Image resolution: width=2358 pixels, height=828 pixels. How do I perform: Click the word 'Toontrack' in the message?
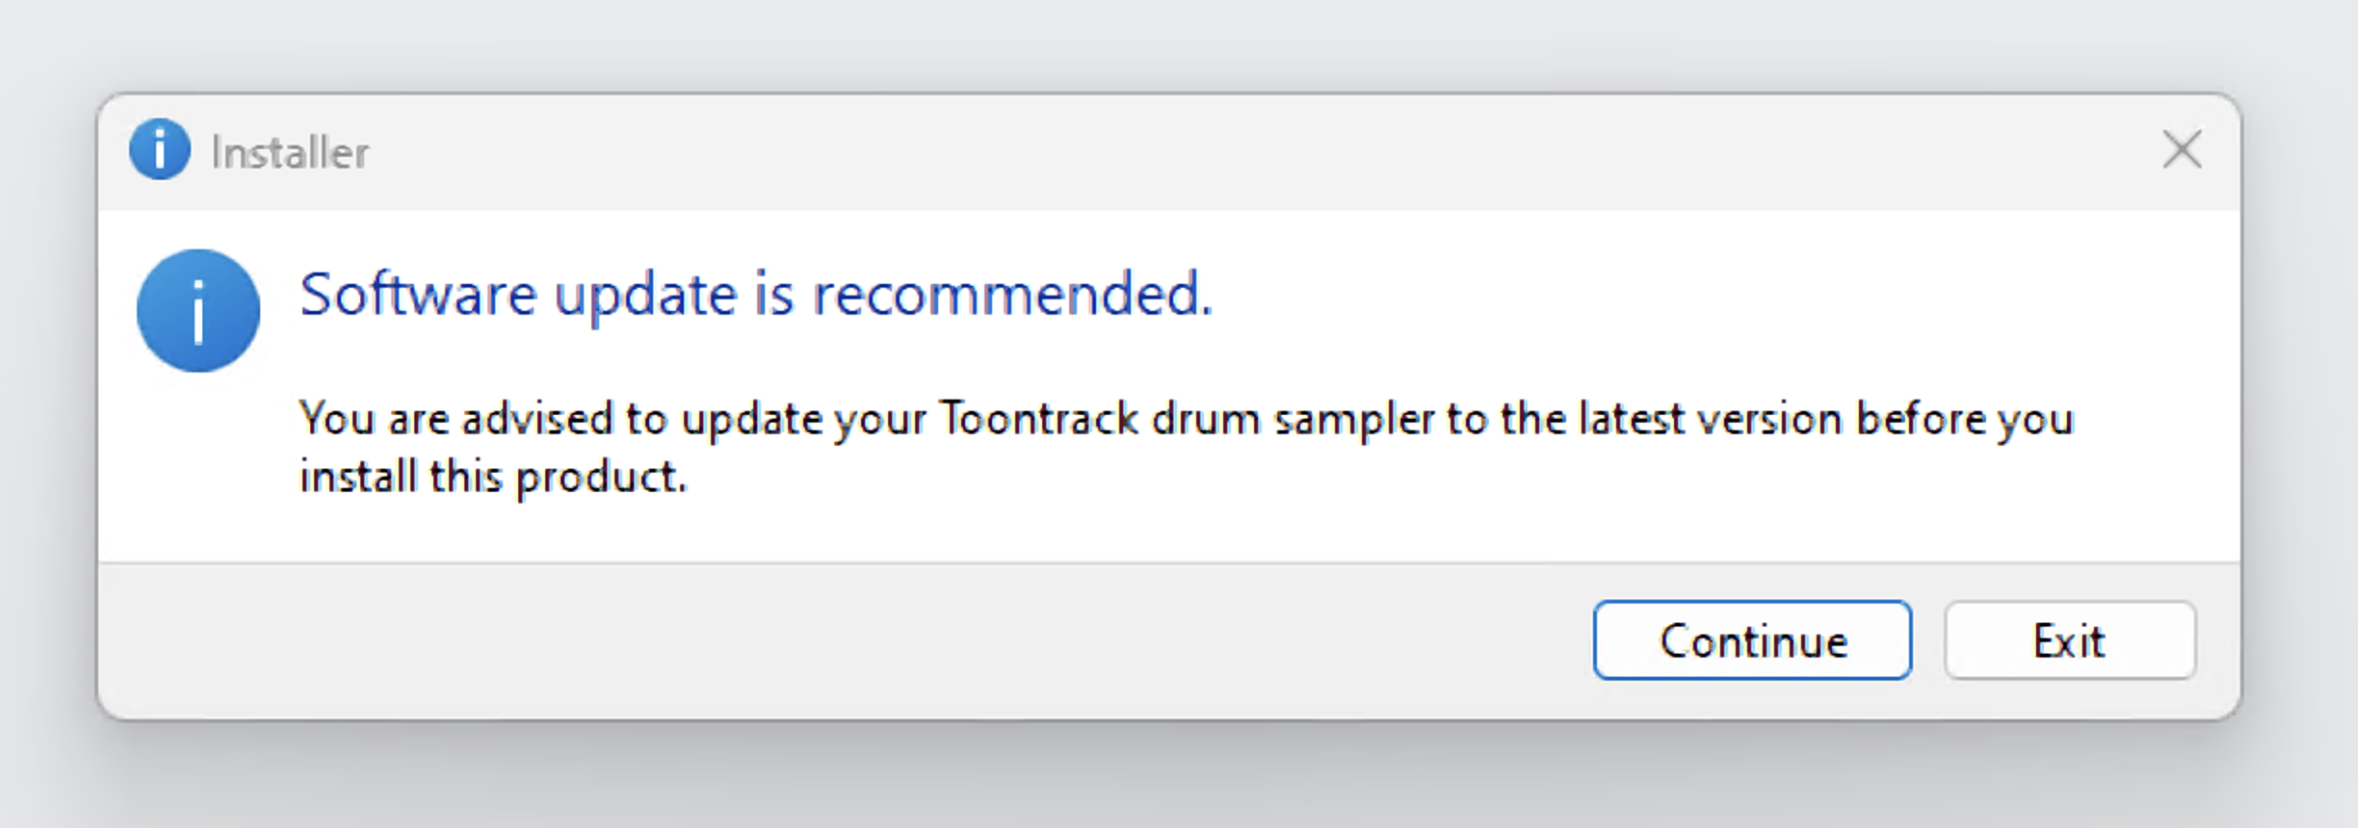click(x=1039, y=419)
